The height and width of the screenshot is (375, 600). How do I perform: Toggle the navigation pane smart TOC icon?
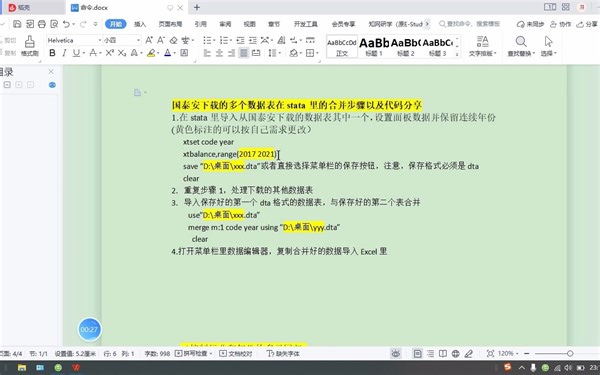[x=52, y=85]
